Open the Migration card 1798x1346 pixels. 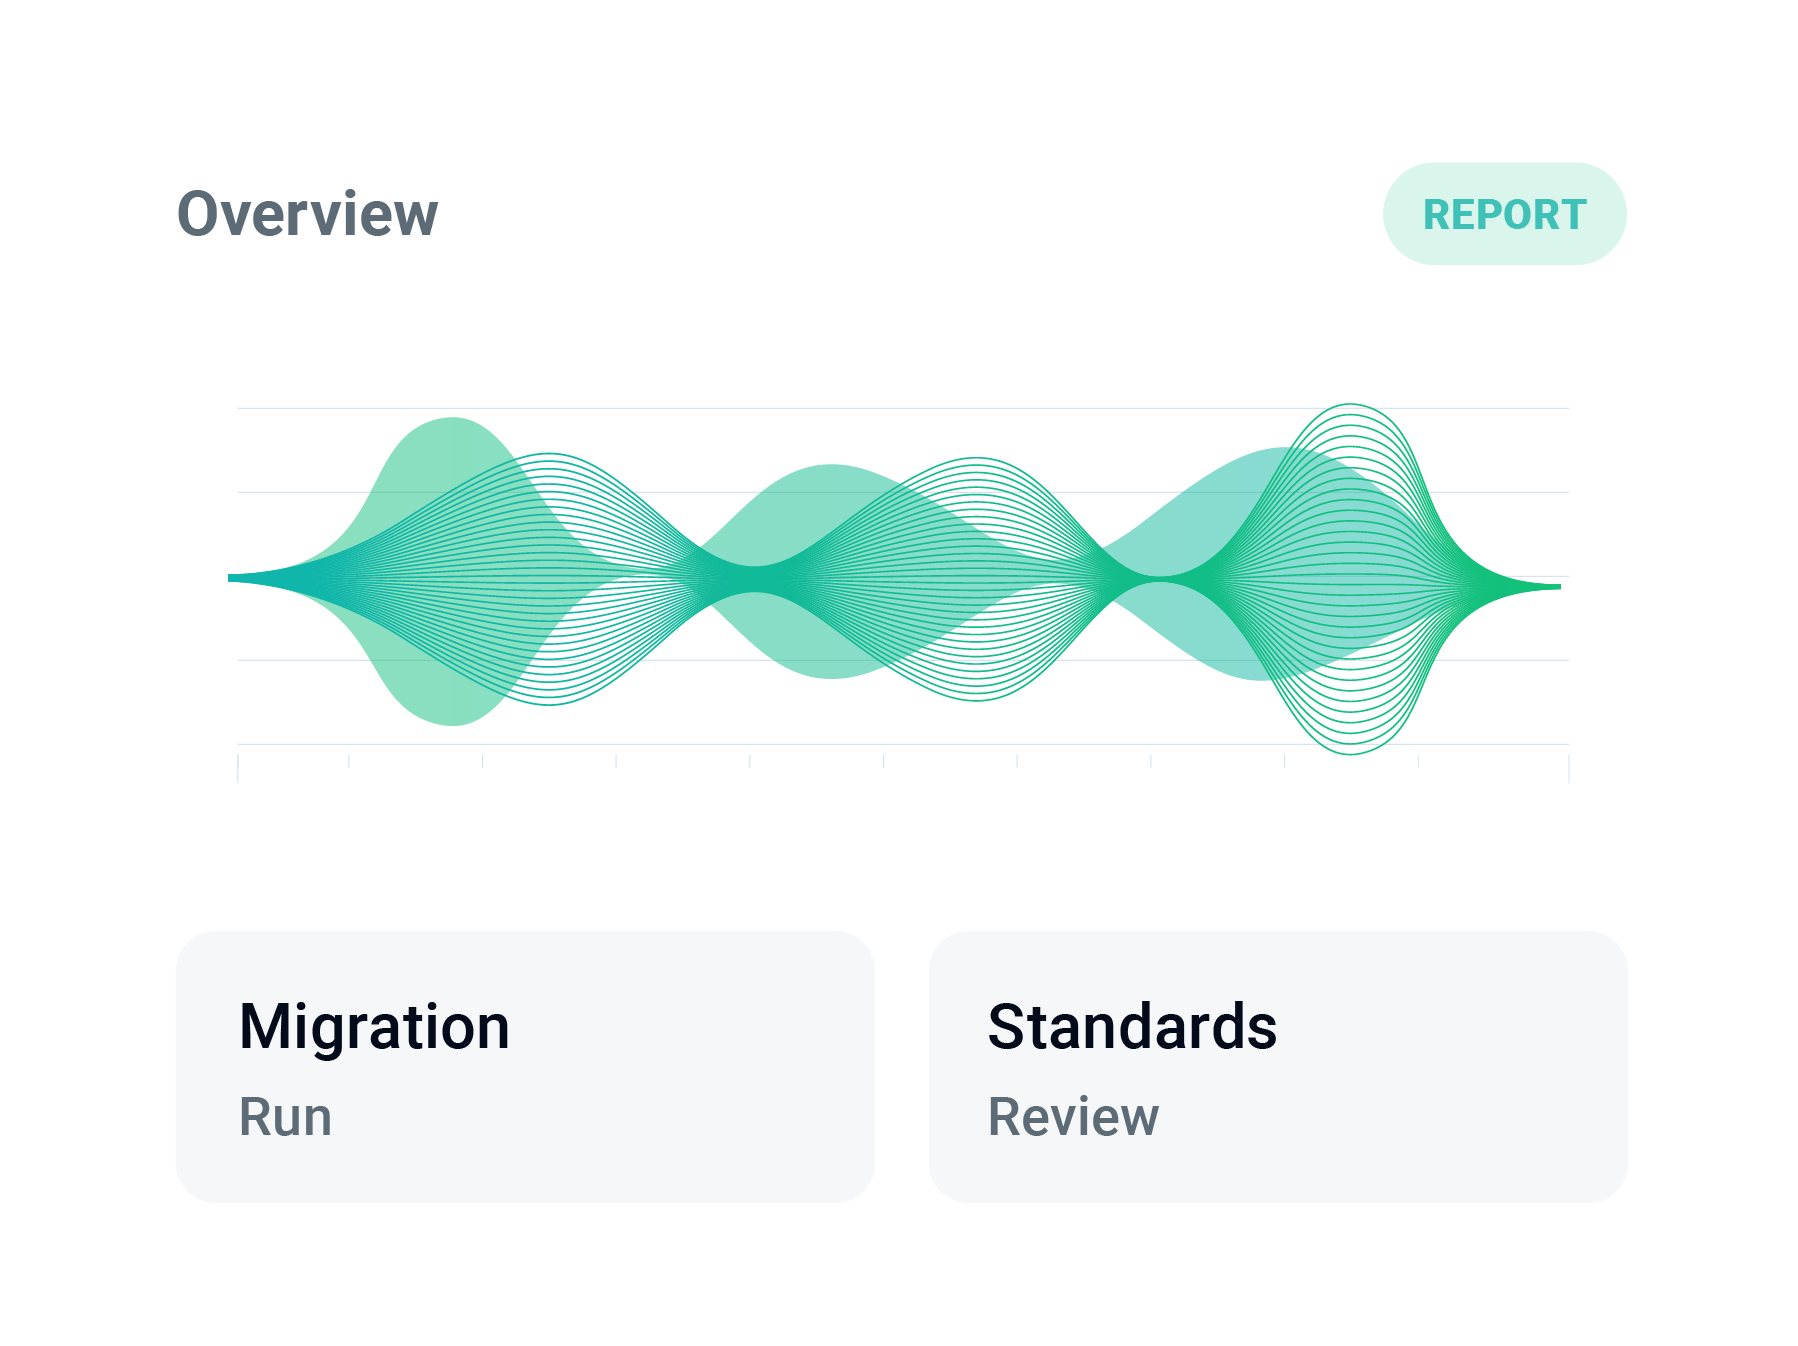point(525,1066)
